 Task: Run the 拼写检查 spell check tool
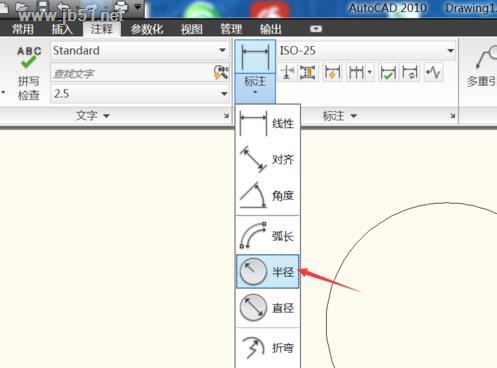point(29,73)
